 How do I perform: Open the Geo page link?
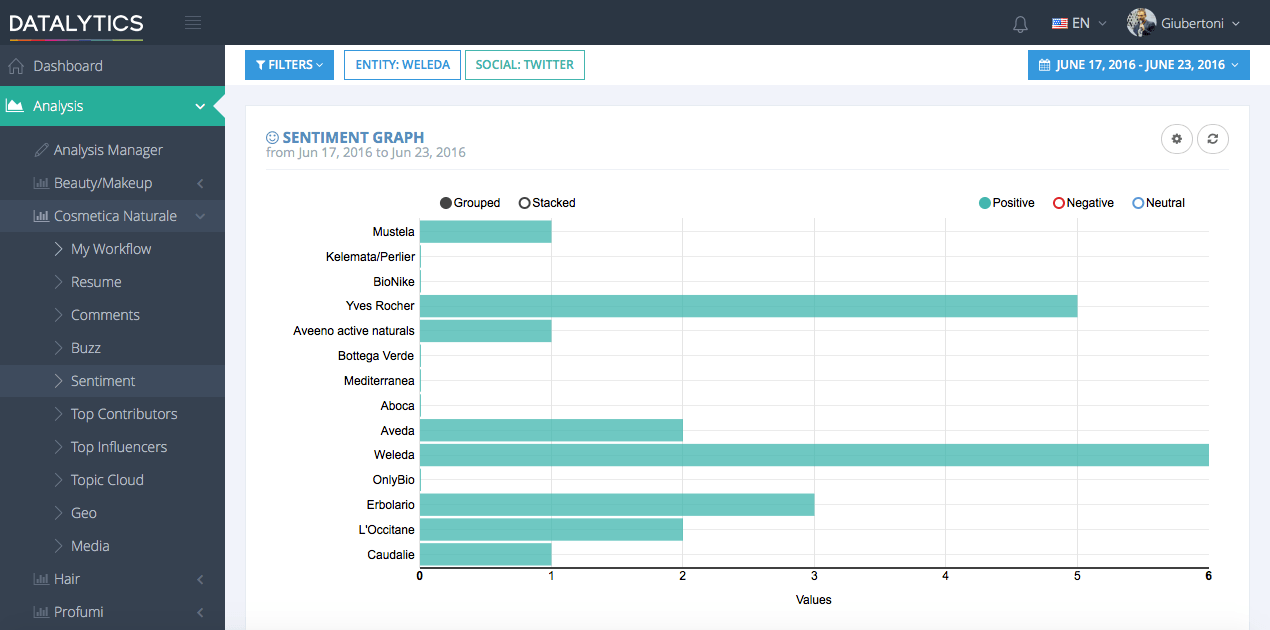pyautogui.click(x=84, y=513)
